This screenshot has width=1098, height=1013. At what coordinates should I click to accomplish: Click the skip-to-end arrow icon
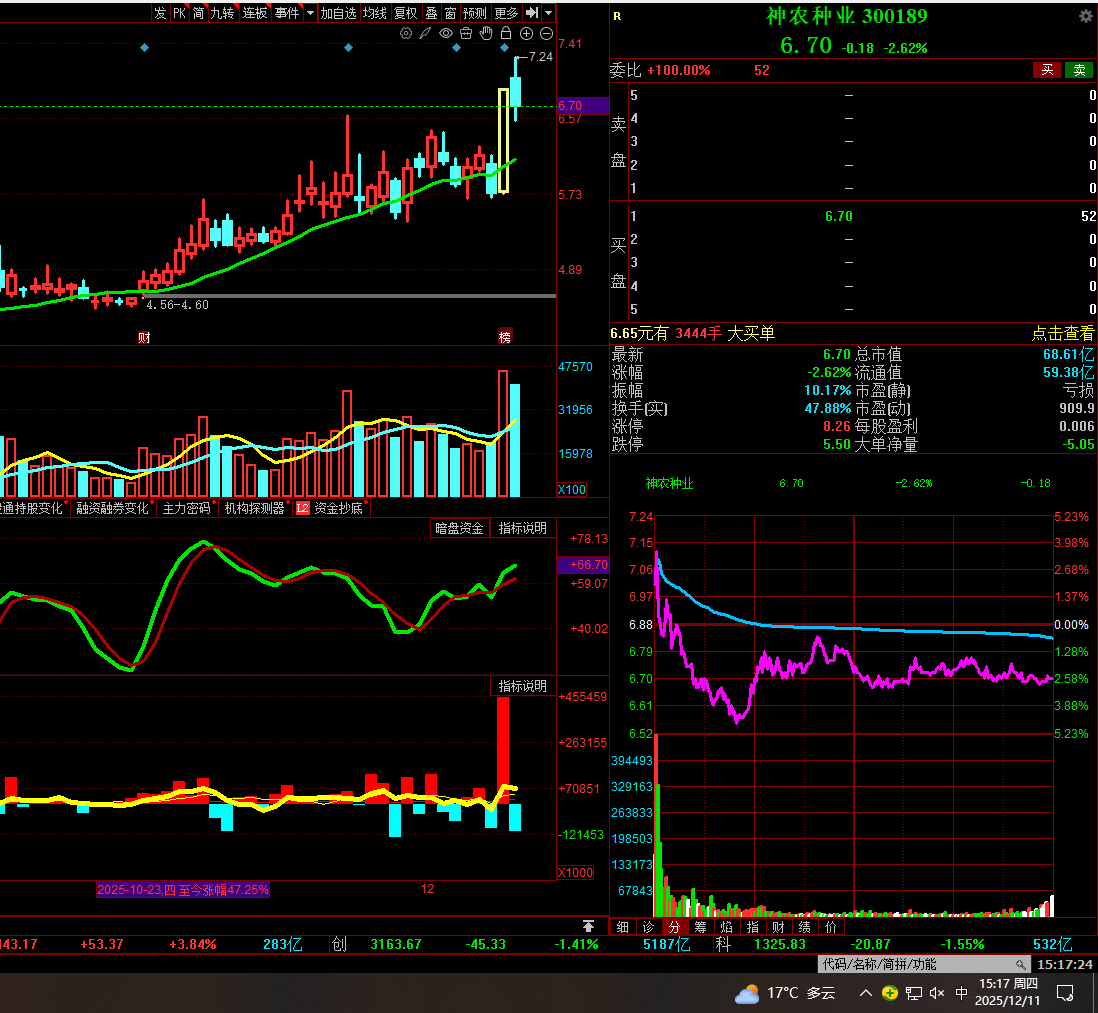[x=532, y=13]
